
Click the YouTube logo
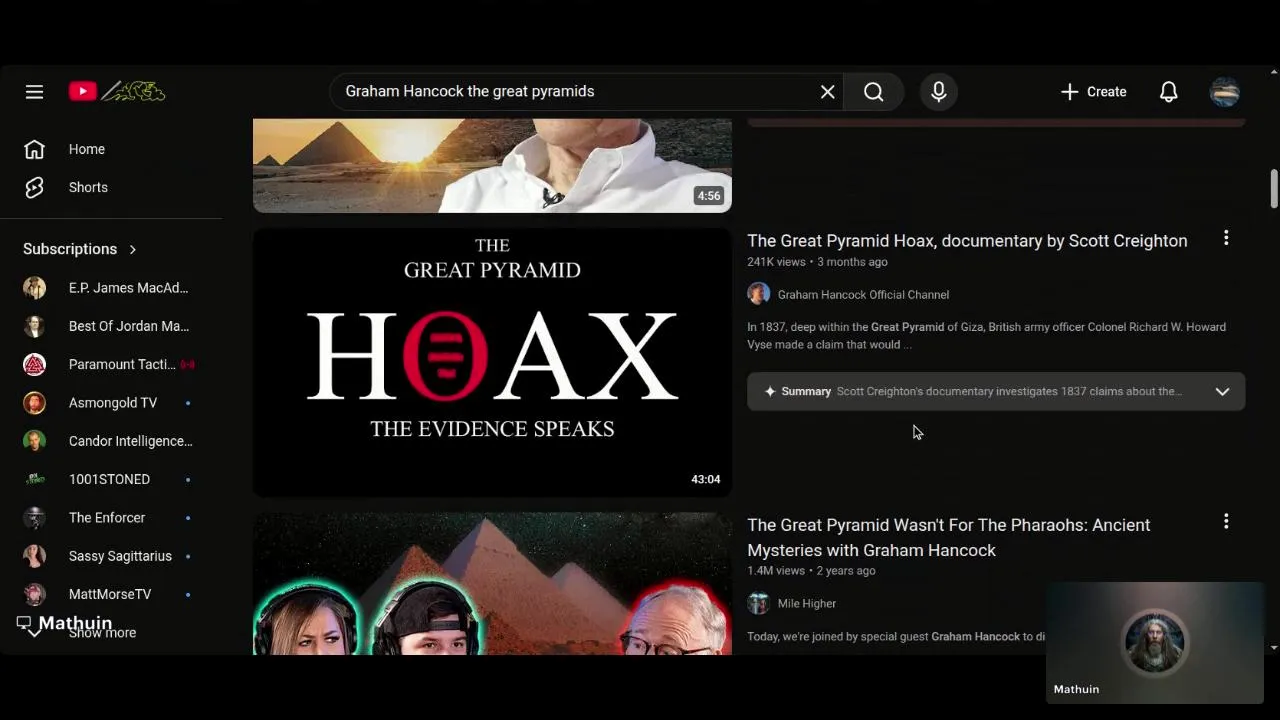[117, 91]
